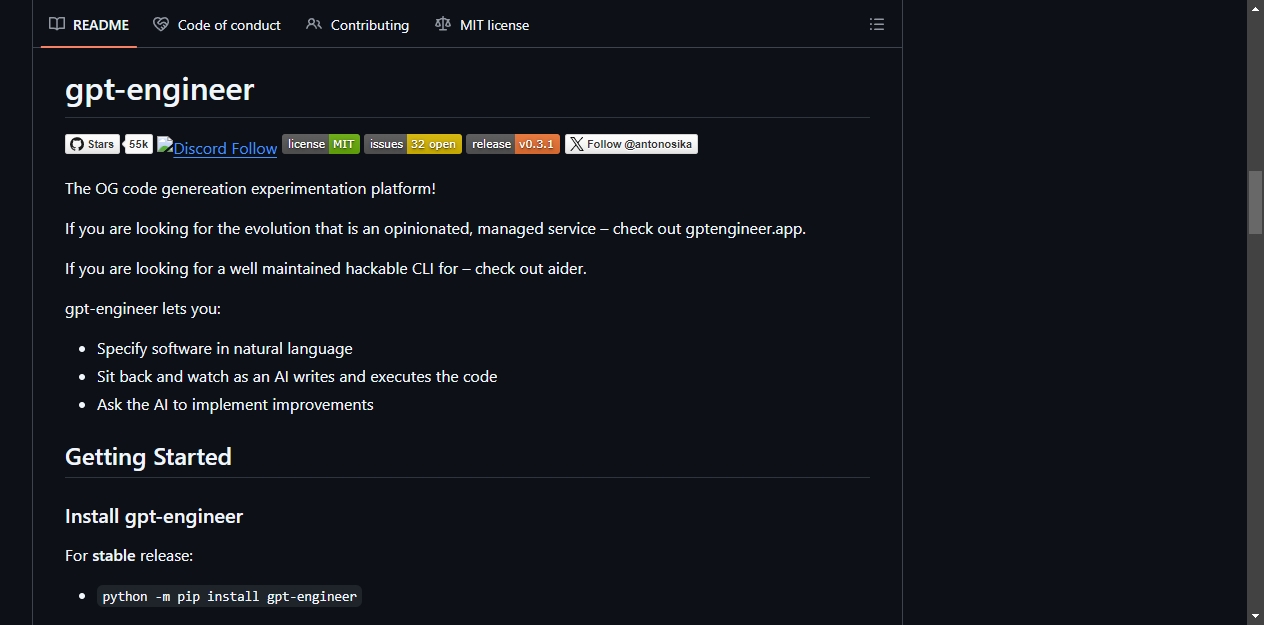
Task: Click the license MIT badge
Action: click(321, 144)
